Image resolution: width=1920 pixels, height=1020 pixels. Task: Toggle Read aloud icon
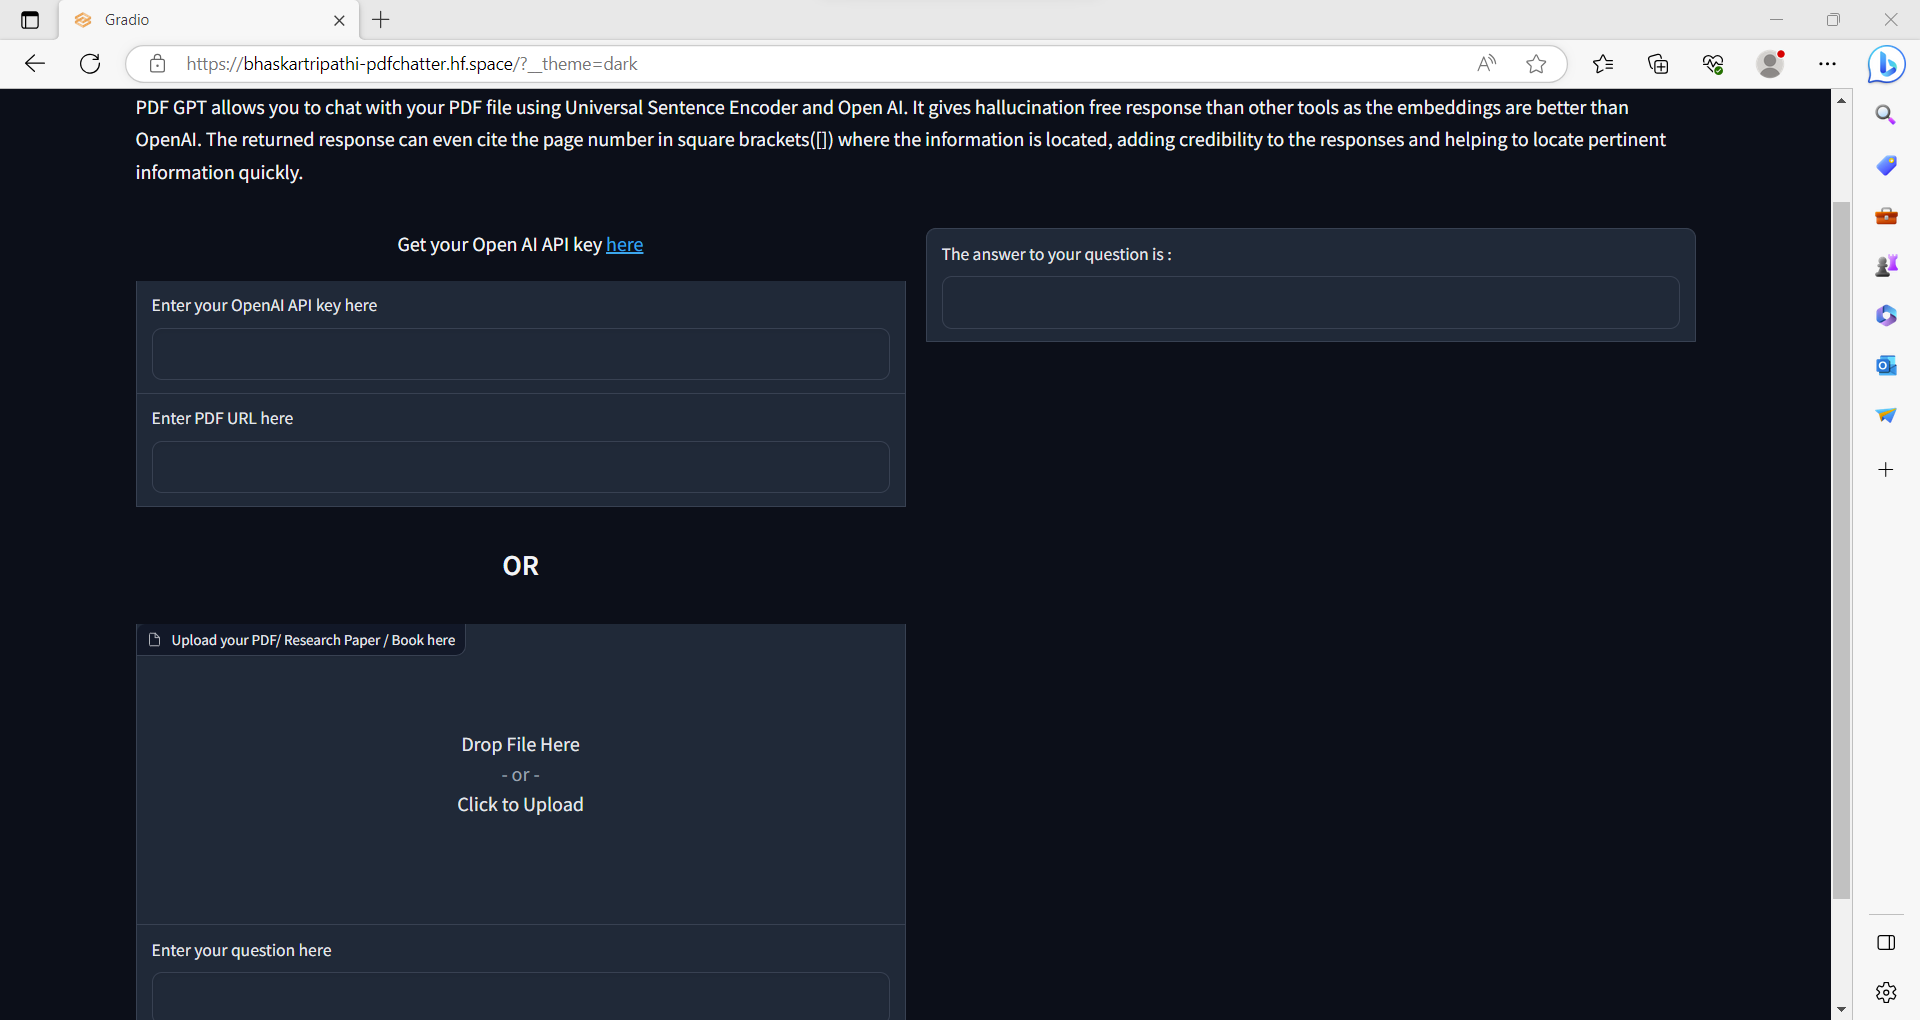[x=1487, y=64]
